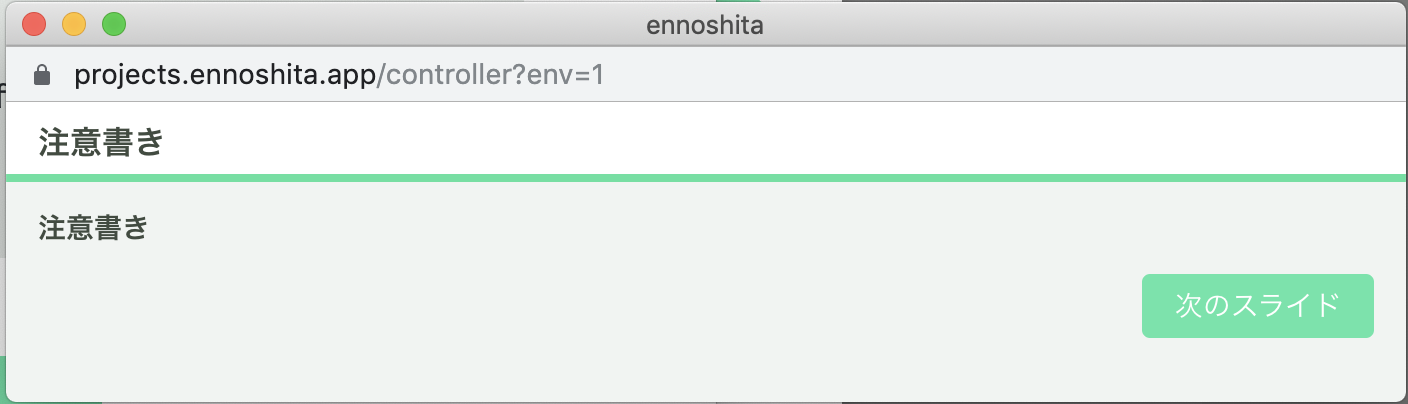Advance to the next slide
This screenshot has height=404, width=1408.
(x=1258, y=306)
